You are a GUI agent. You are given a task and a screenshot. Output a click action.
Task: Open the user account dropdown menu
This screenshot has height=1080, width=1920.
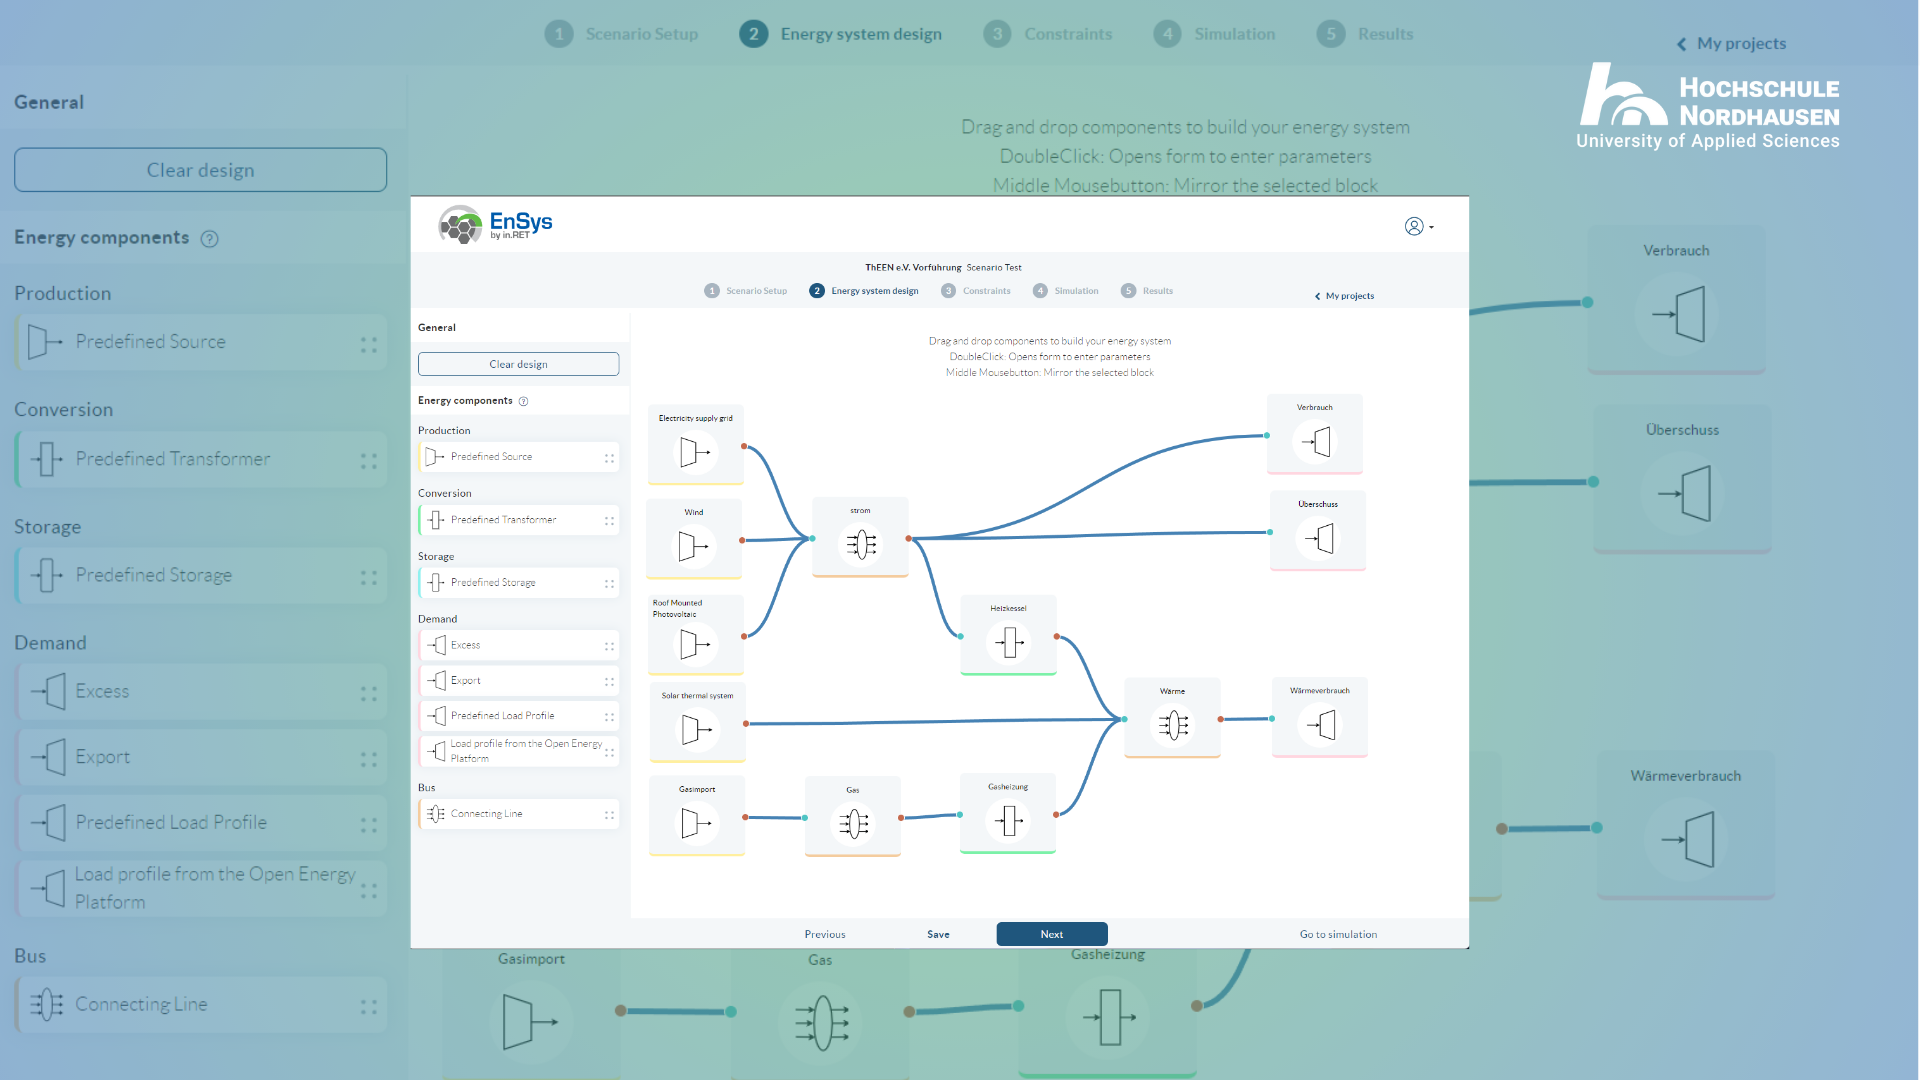(x=1419, y=227)
